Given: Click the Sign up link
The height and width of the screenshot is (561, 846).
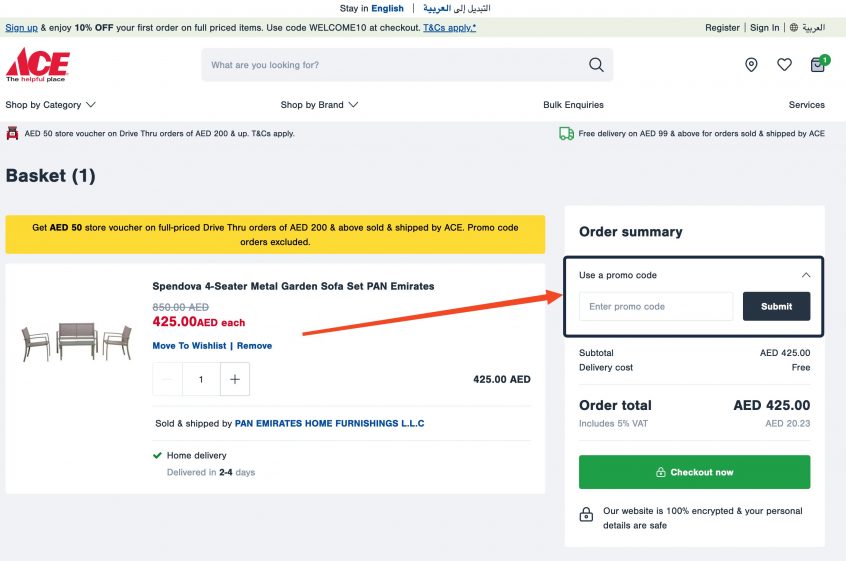Looking at the screenshot, I should (22, 28).
